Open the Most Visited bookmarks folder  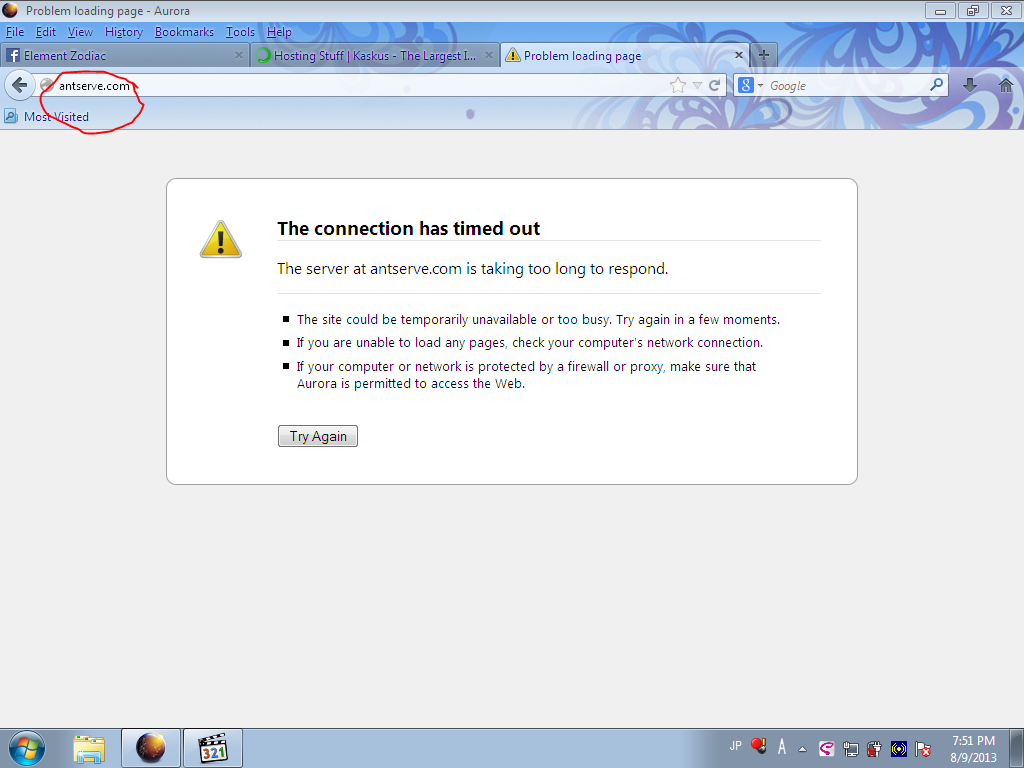(46, 116)
